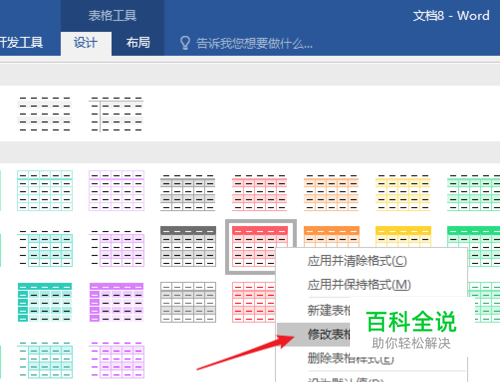Choose gray bordered grid style, third row
The height and width of the screenshot is (382, 500).
(188, 302)
